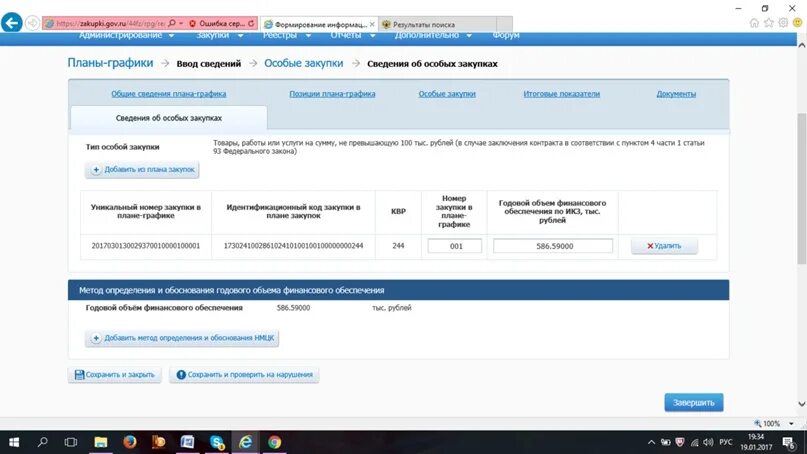Expand the Администрирование menu

point(127,35)
